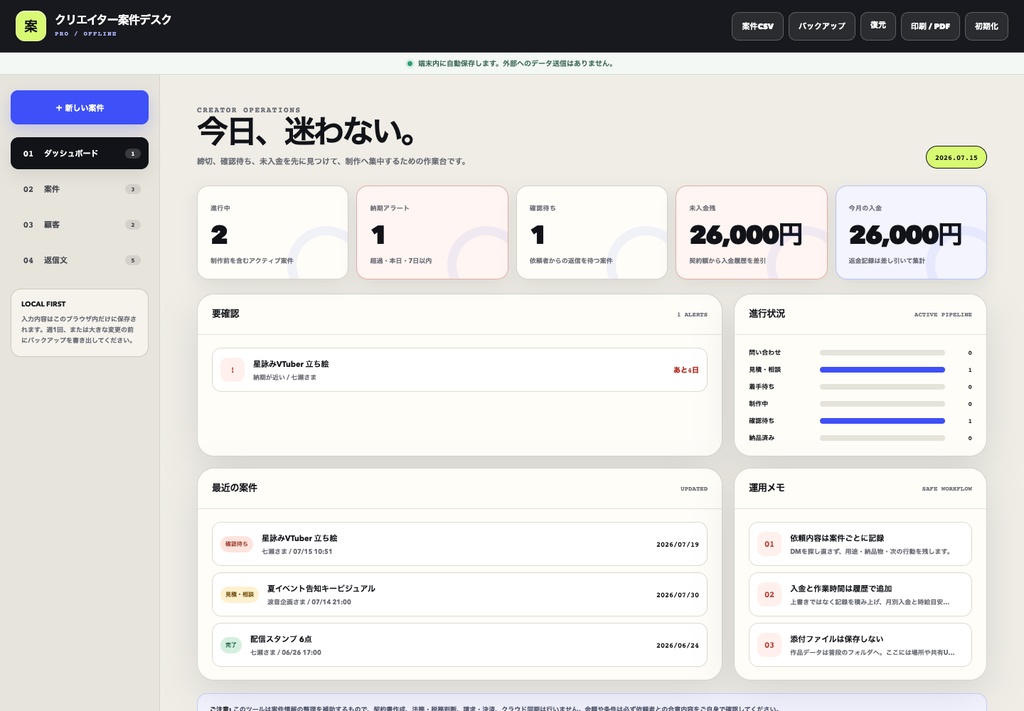Open 星詠みVTuber 立ち絵 in 最近の案件

(x=460, y=544)
